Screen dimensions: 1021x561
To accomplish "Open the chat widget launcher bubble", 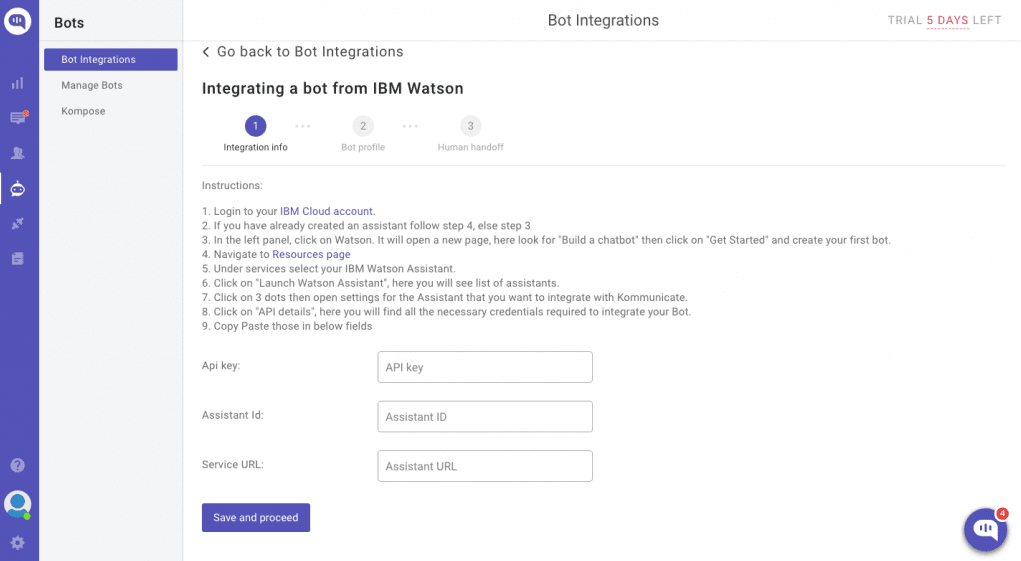I will pyautogui.click(x=985, y=529).
